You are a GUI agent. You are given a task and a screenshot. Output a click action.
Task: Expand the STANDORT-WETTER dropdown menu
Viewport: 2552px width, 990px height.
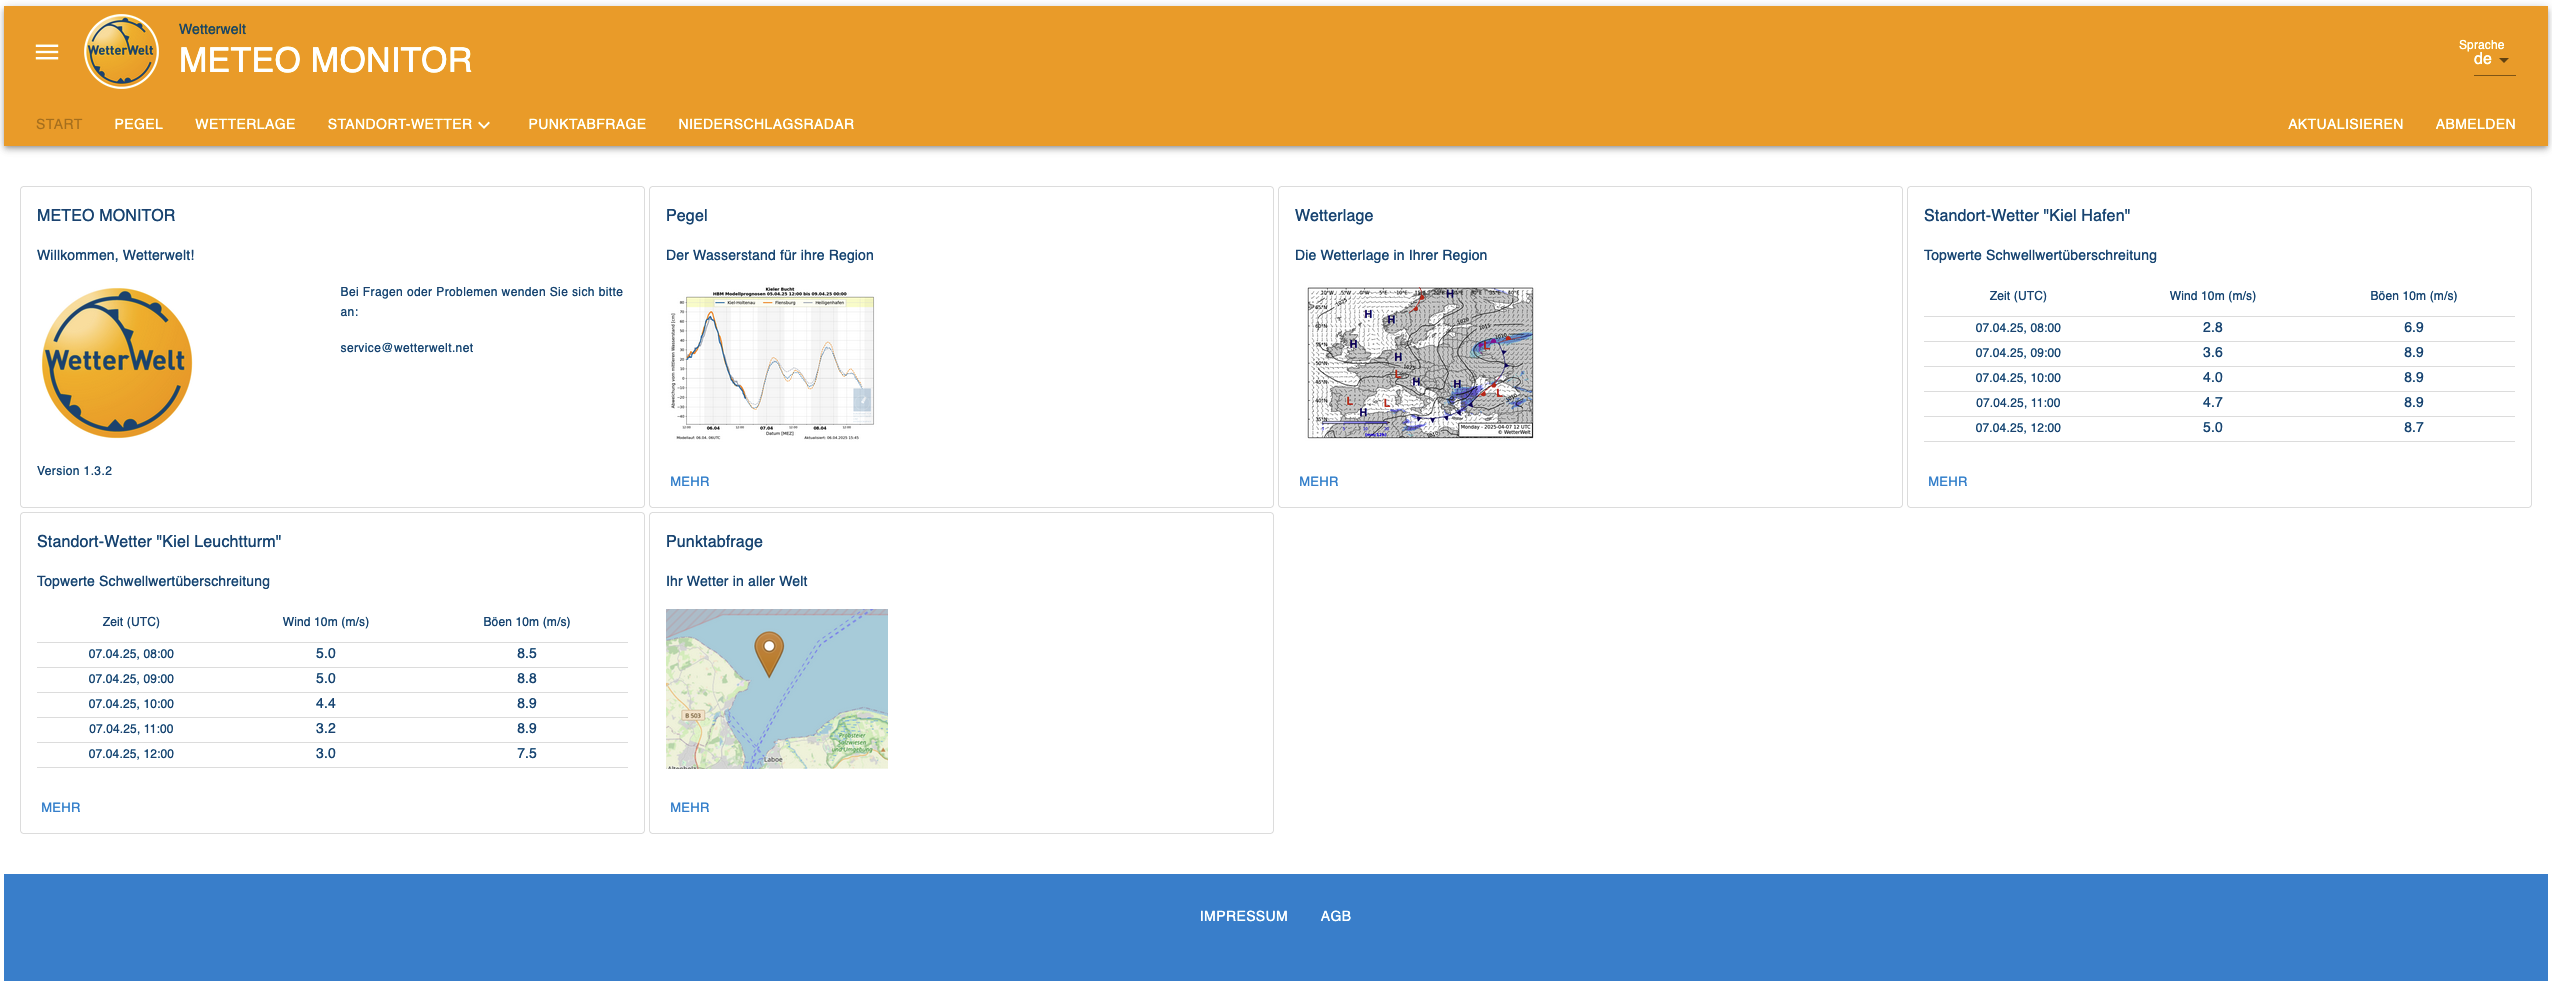(x=407, y=124)
